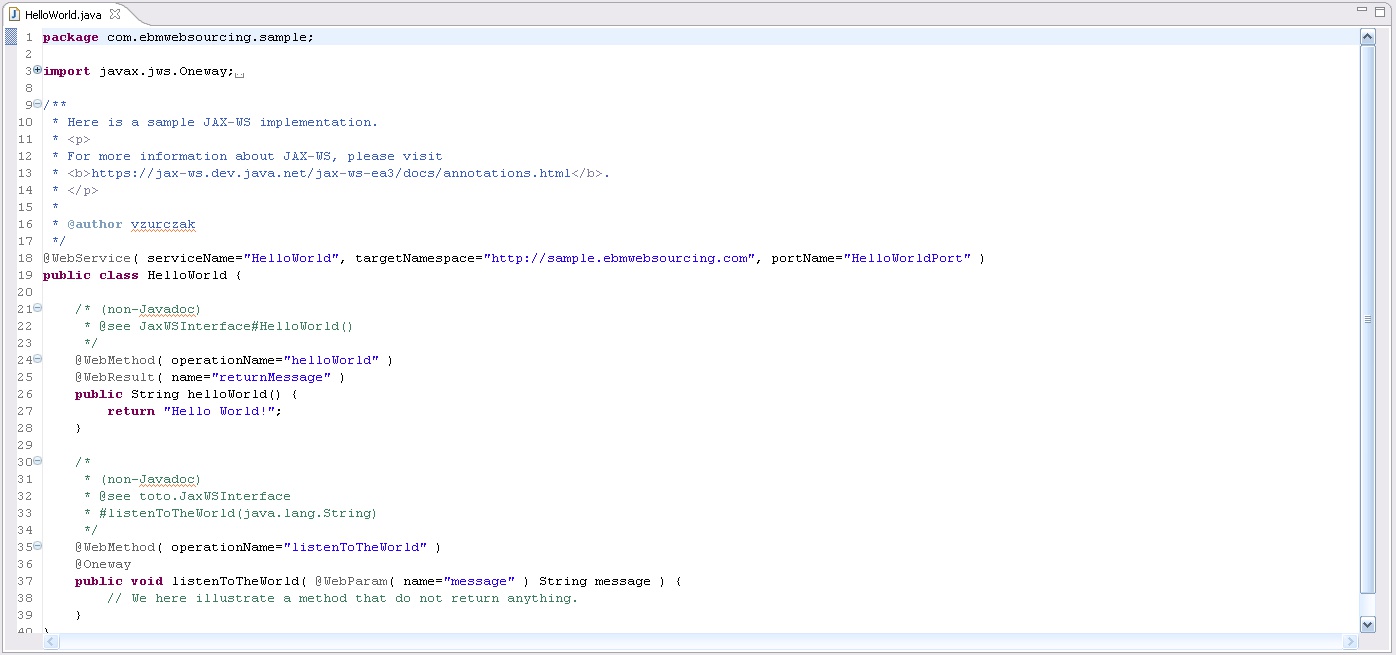
Task: Click the horizontal scrollbar left arrow
Action: [x=51, y=641]
